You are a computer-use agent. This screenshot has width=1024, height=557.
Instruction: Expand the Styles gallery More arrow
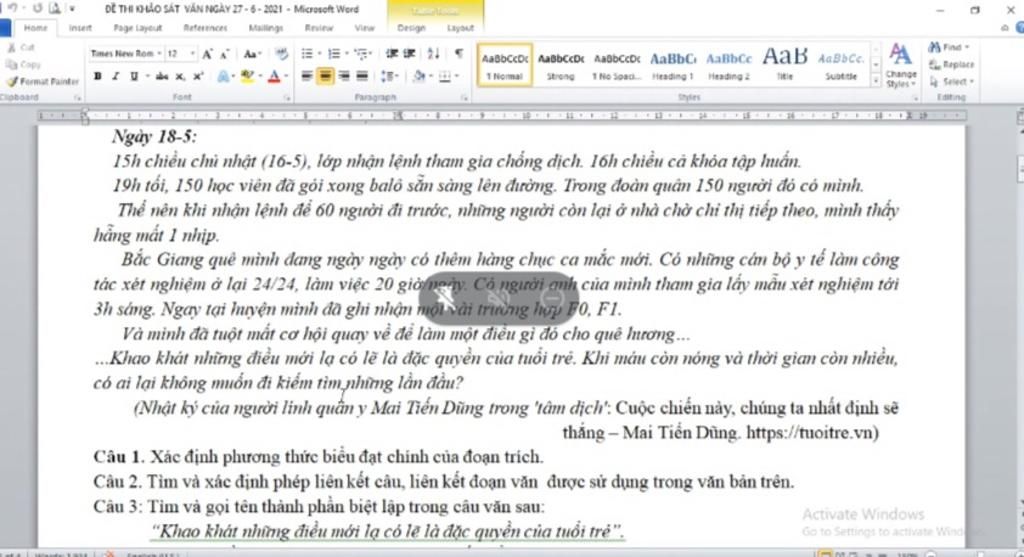(x=876, y=81)
